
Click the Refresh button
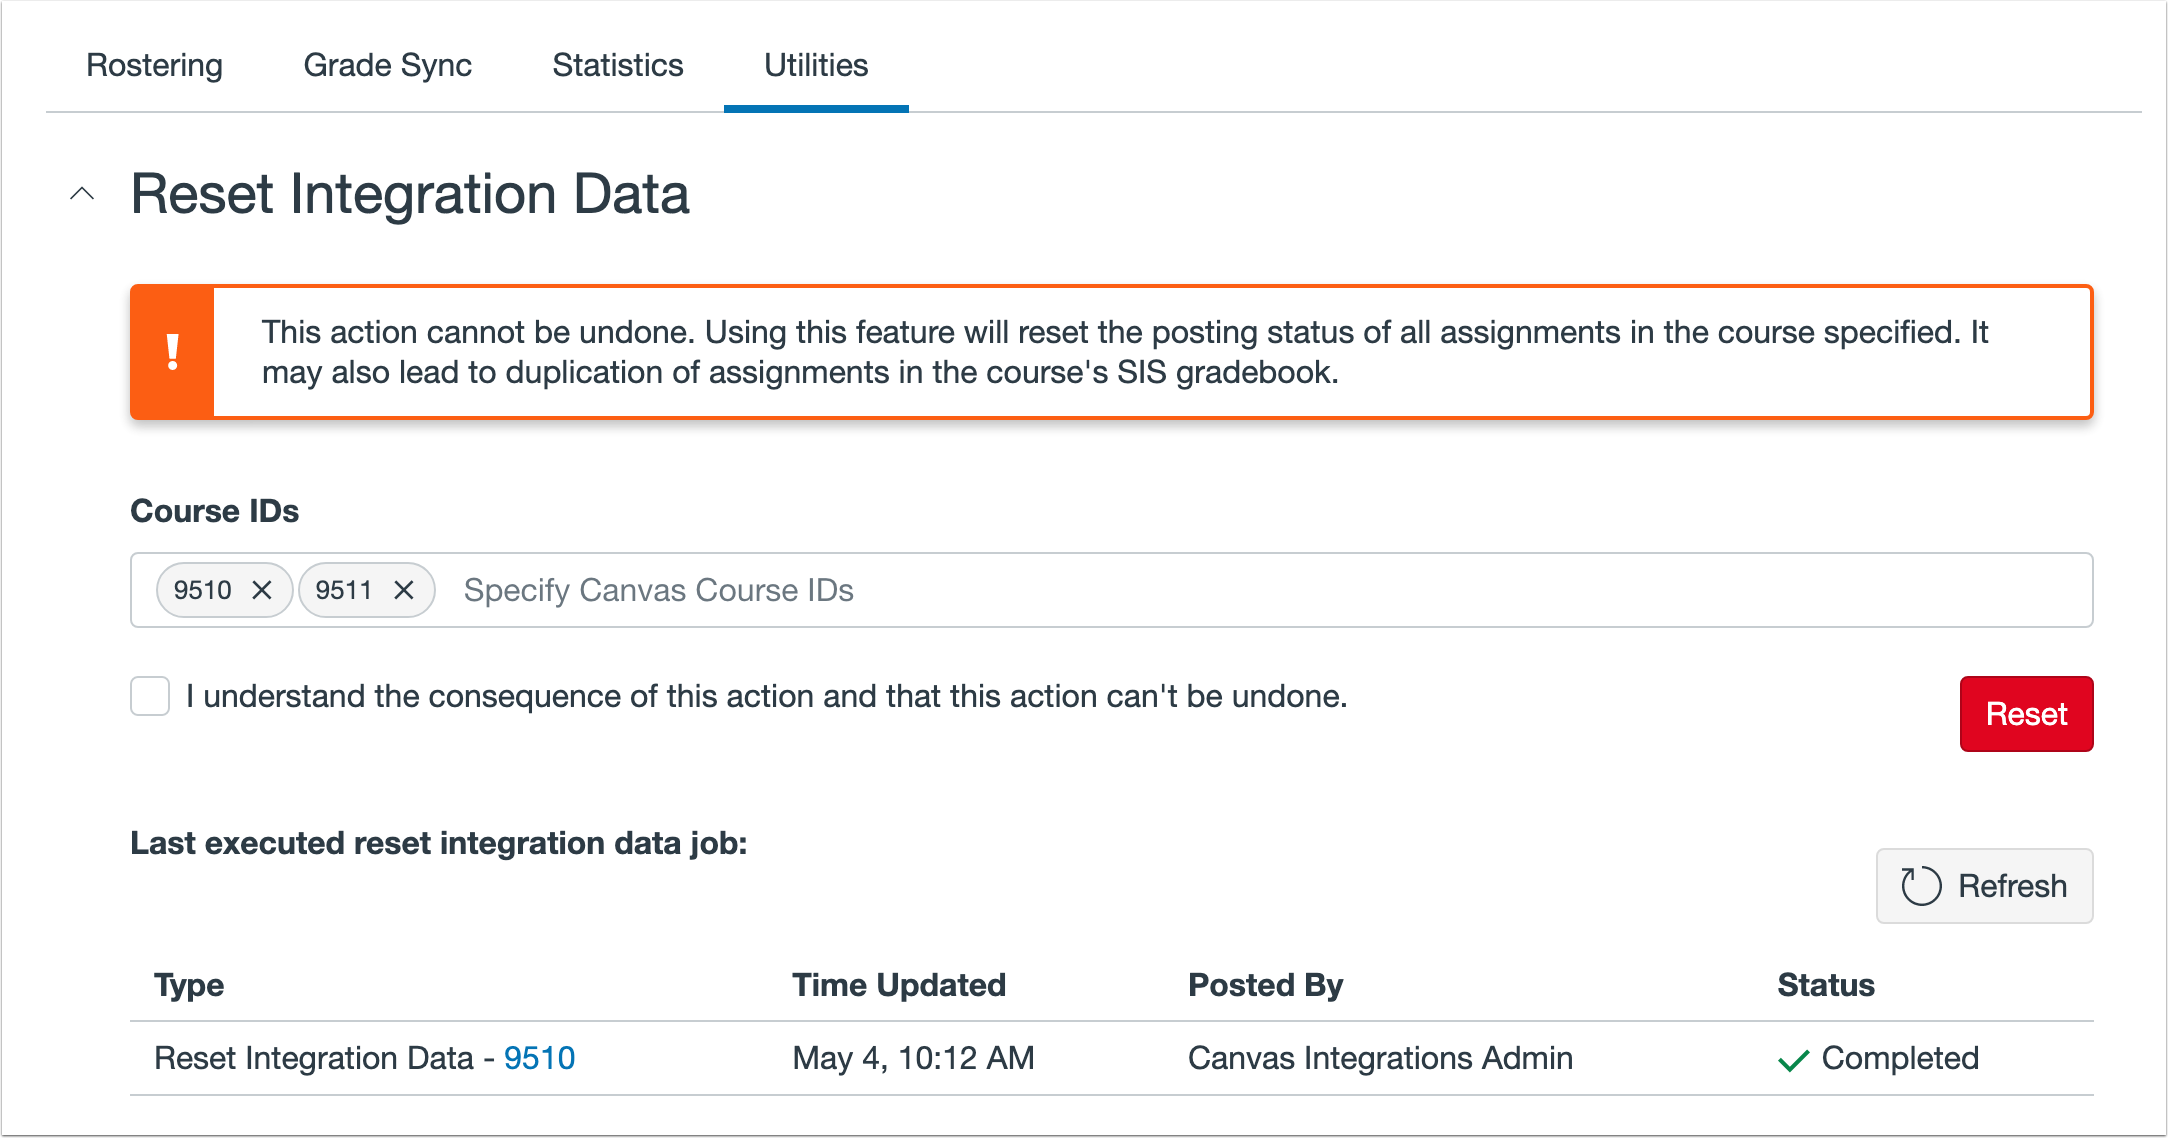(1984, 886)
